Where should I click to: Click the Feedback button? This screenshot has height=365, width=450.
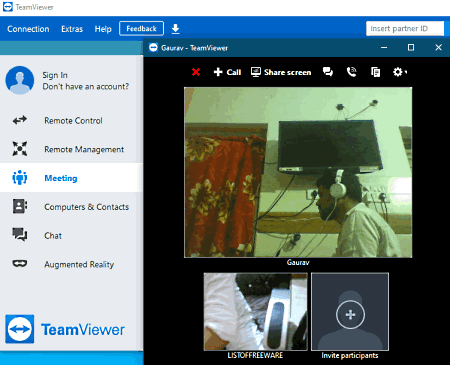(141, 29)
